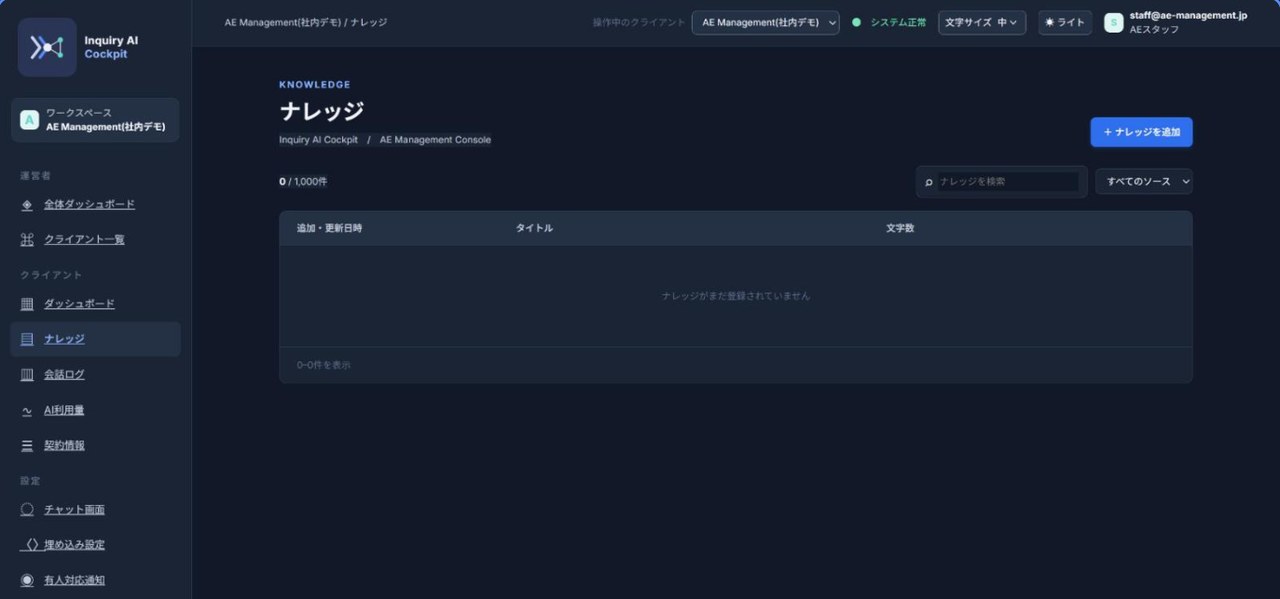Open the 契約情報 page
This screenshot has width=1280, height=599.
coord(95,446)
